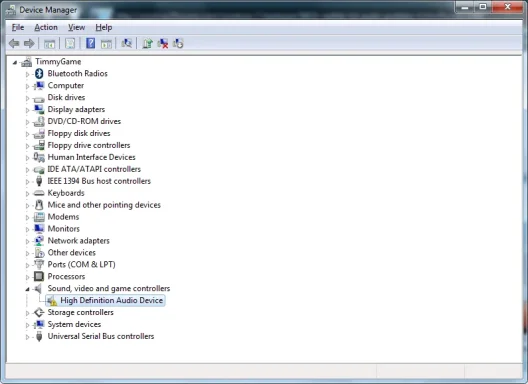Click the Help question-mark toolbar icon
The image size is (528, 384).
pyautogui.click(x=90, y=43)
